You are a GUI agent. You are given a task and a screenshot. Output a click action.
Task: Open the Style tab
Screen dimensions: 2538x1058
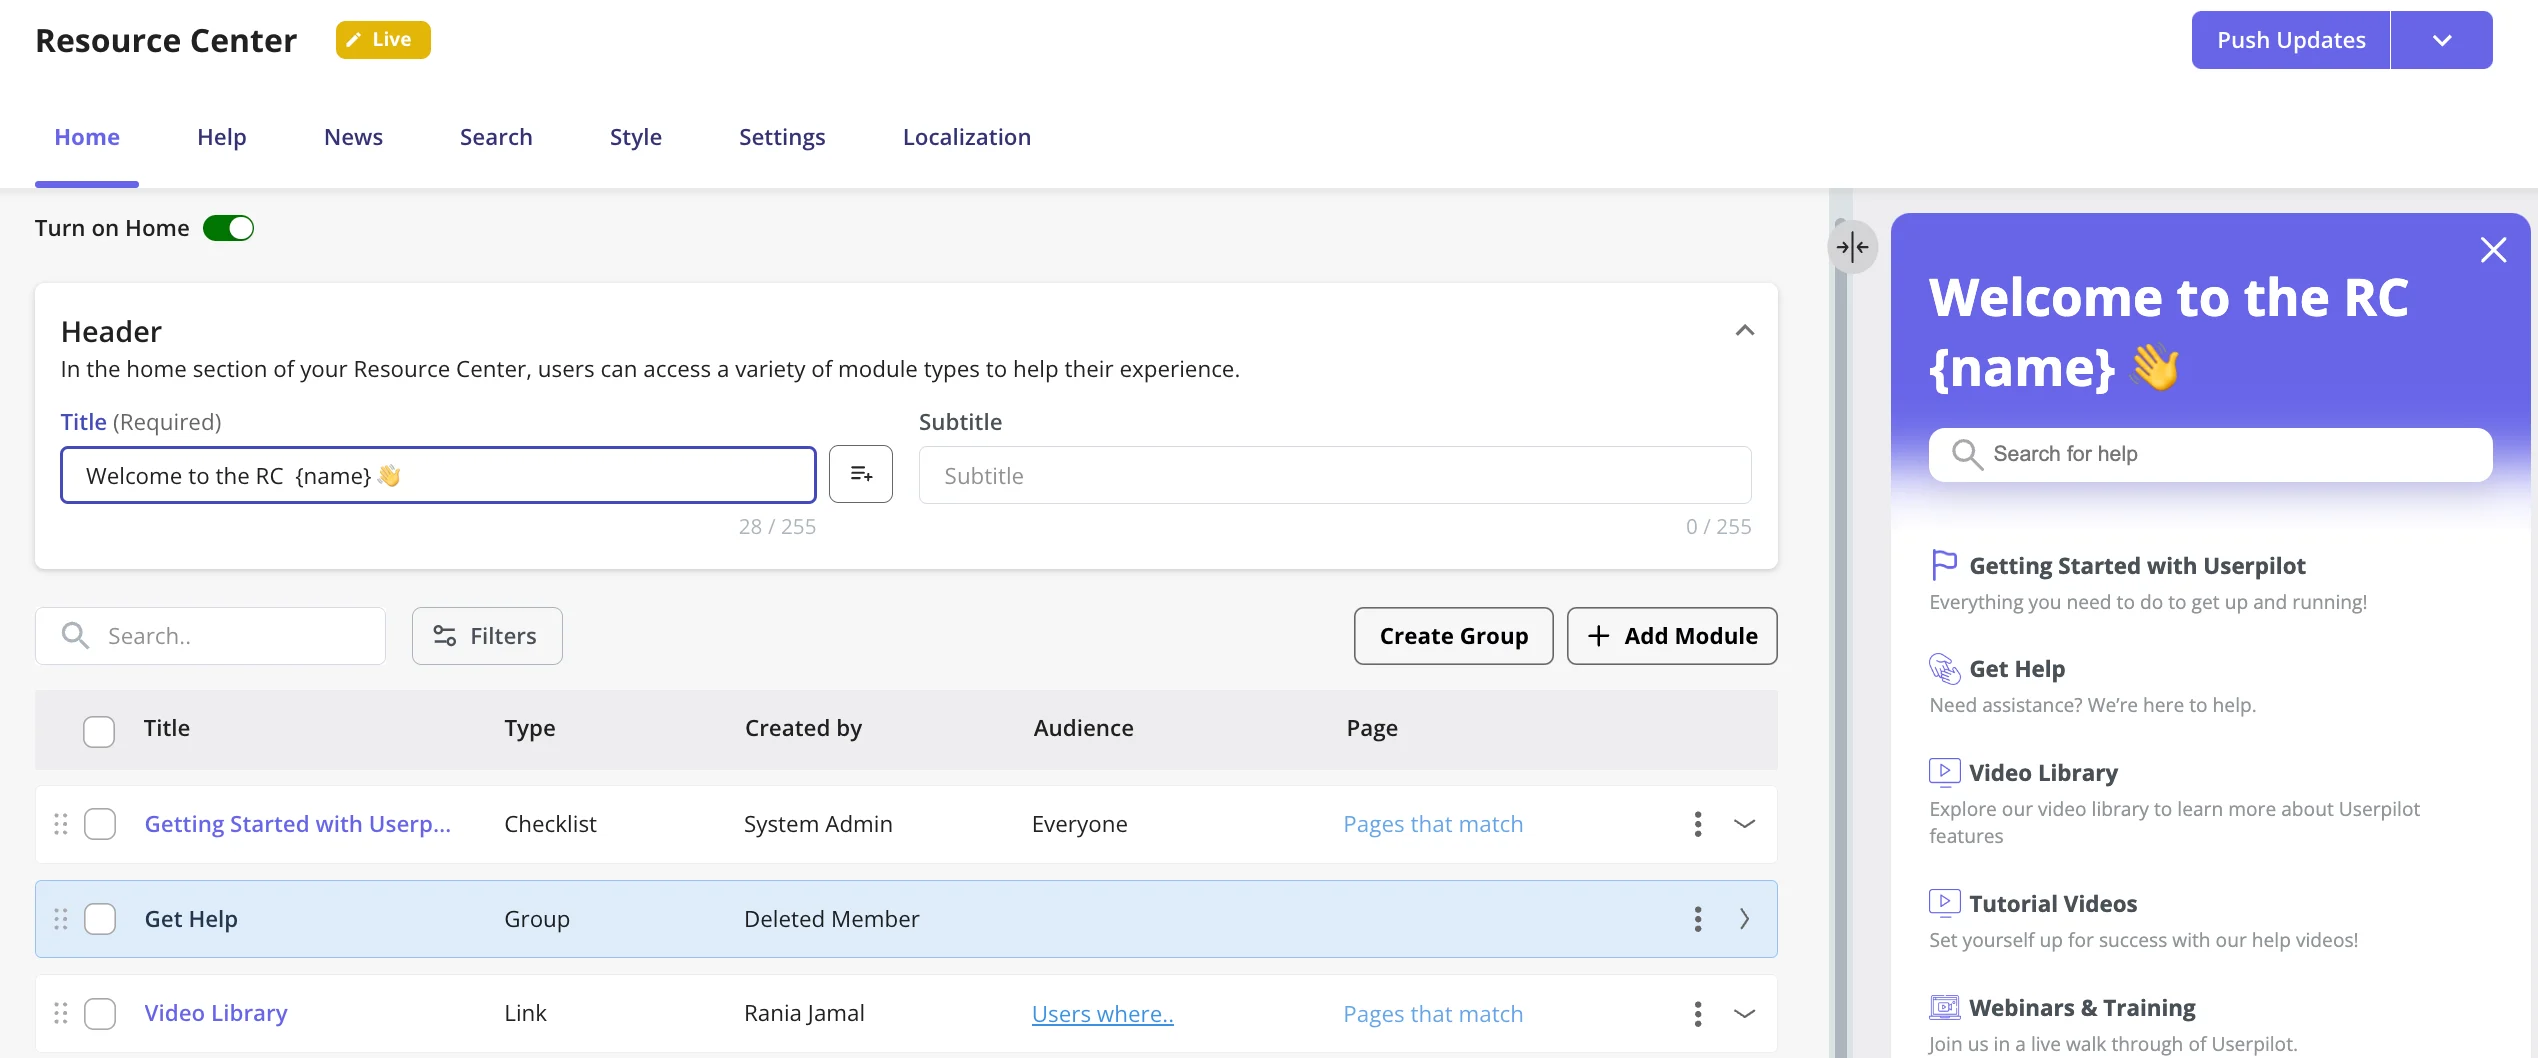636,137
